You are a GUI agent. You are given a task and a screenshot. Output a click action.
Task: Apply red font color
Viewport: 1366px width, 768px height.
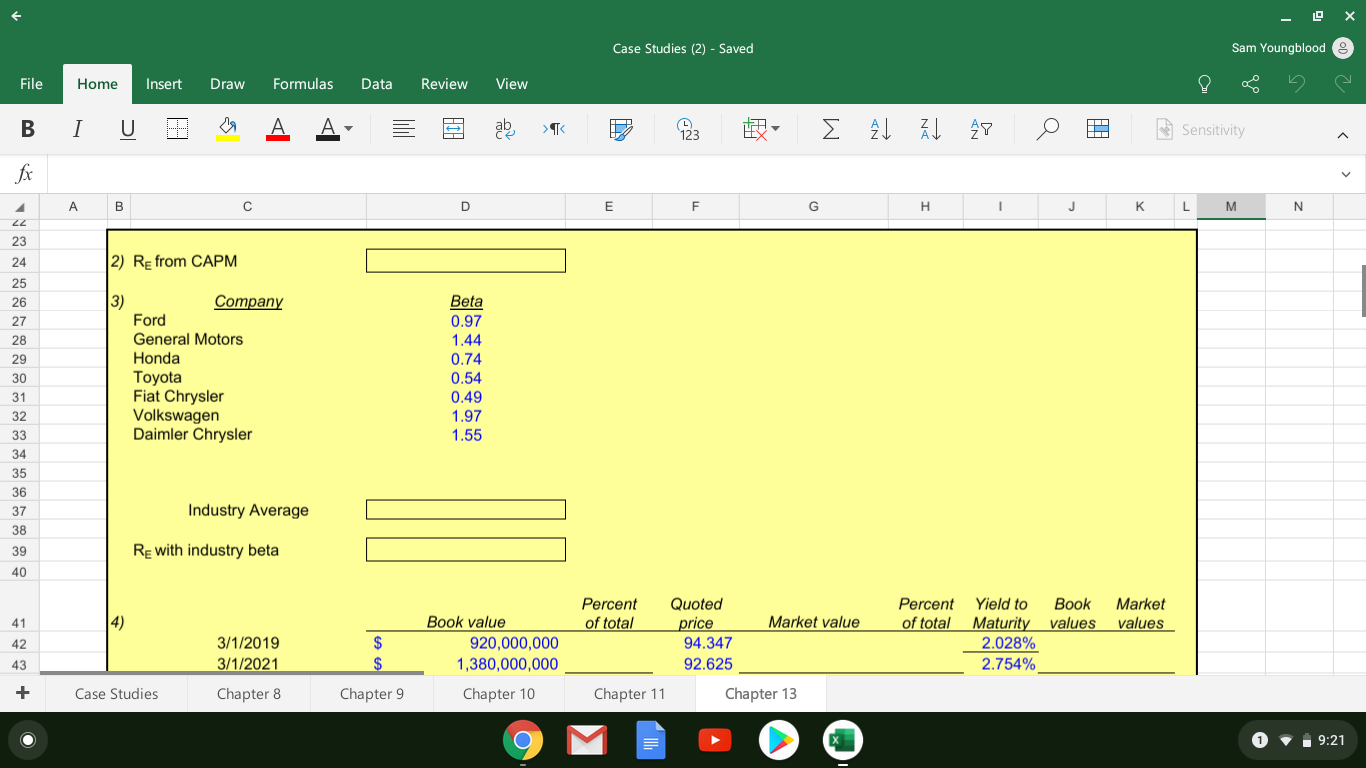[278, 130]
